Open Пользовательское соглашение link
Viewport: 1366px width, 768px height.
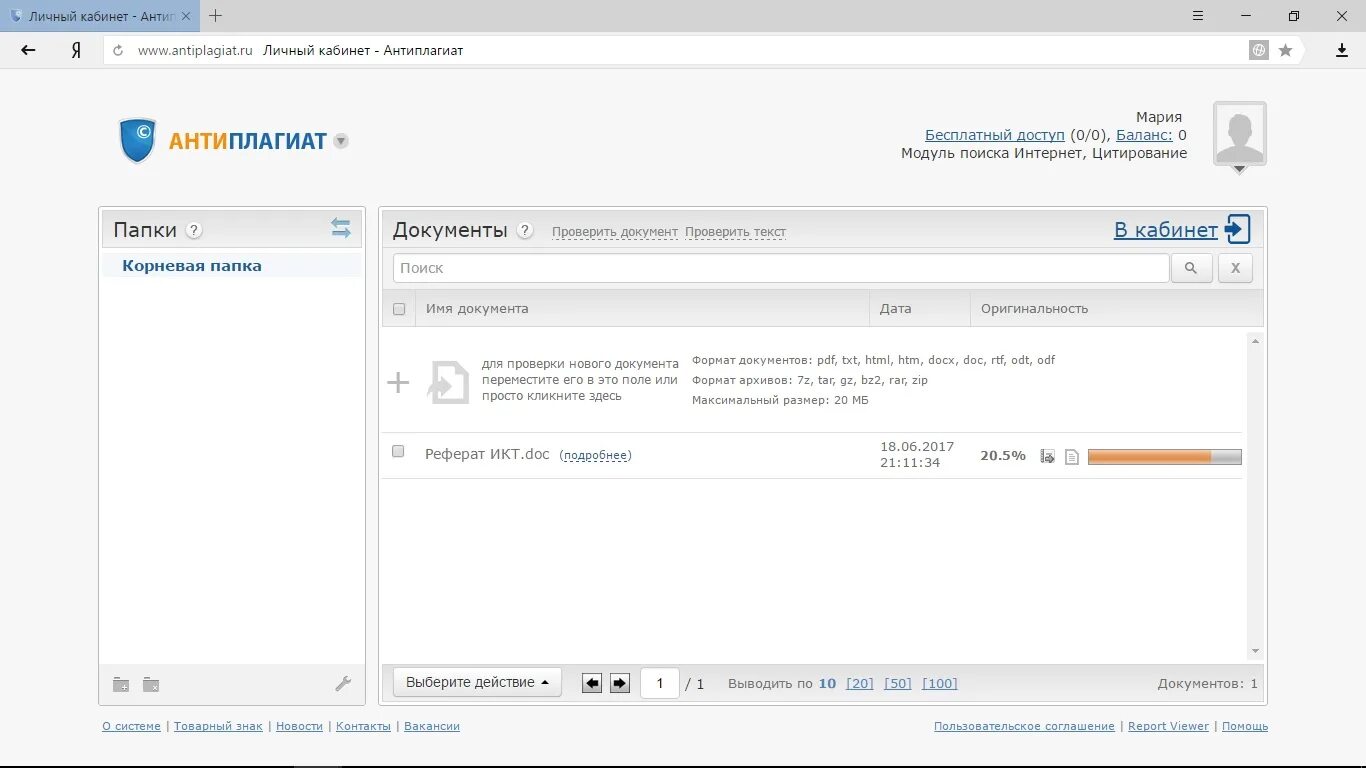pyautogui.click(x=1024, y=726)
